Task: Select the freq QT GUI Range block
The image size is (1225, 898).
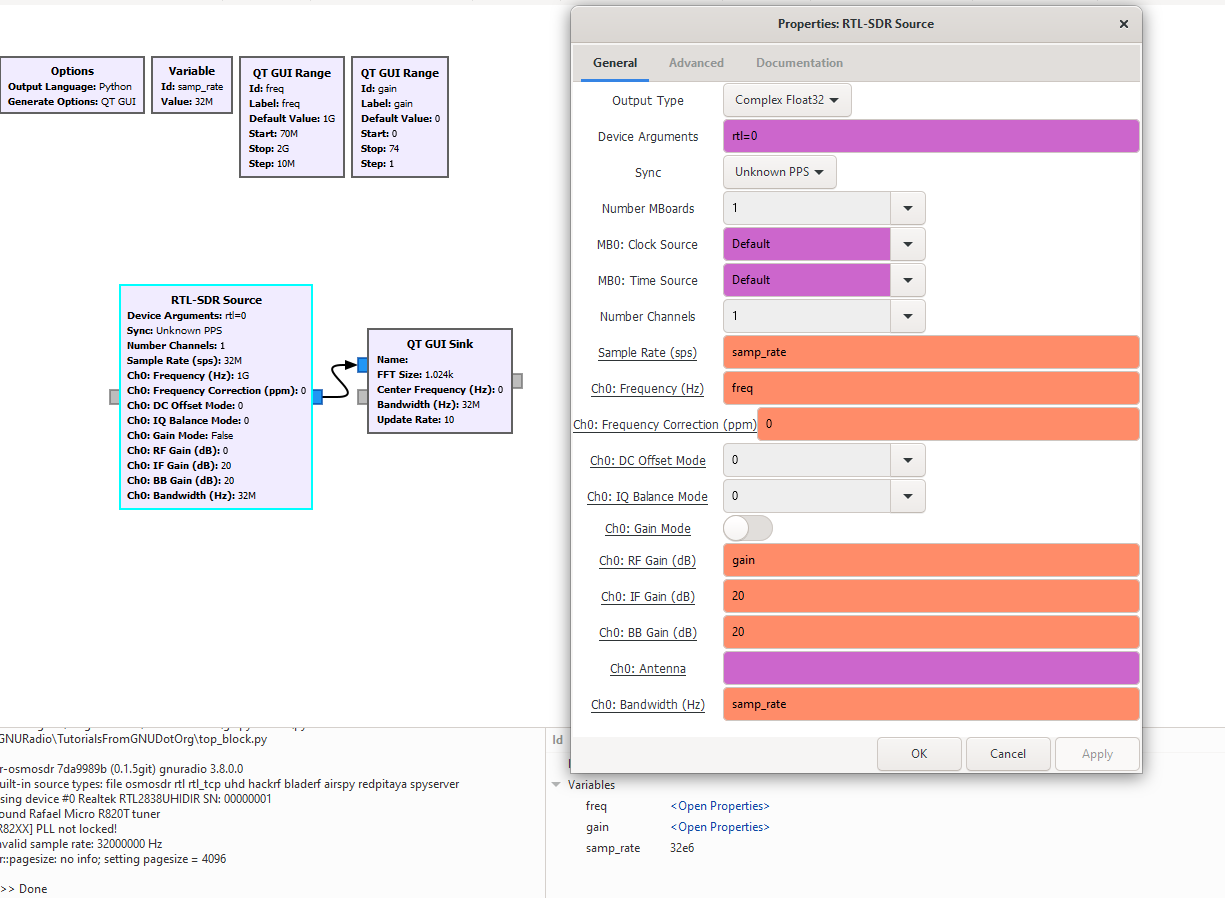Action: [292, 118]
